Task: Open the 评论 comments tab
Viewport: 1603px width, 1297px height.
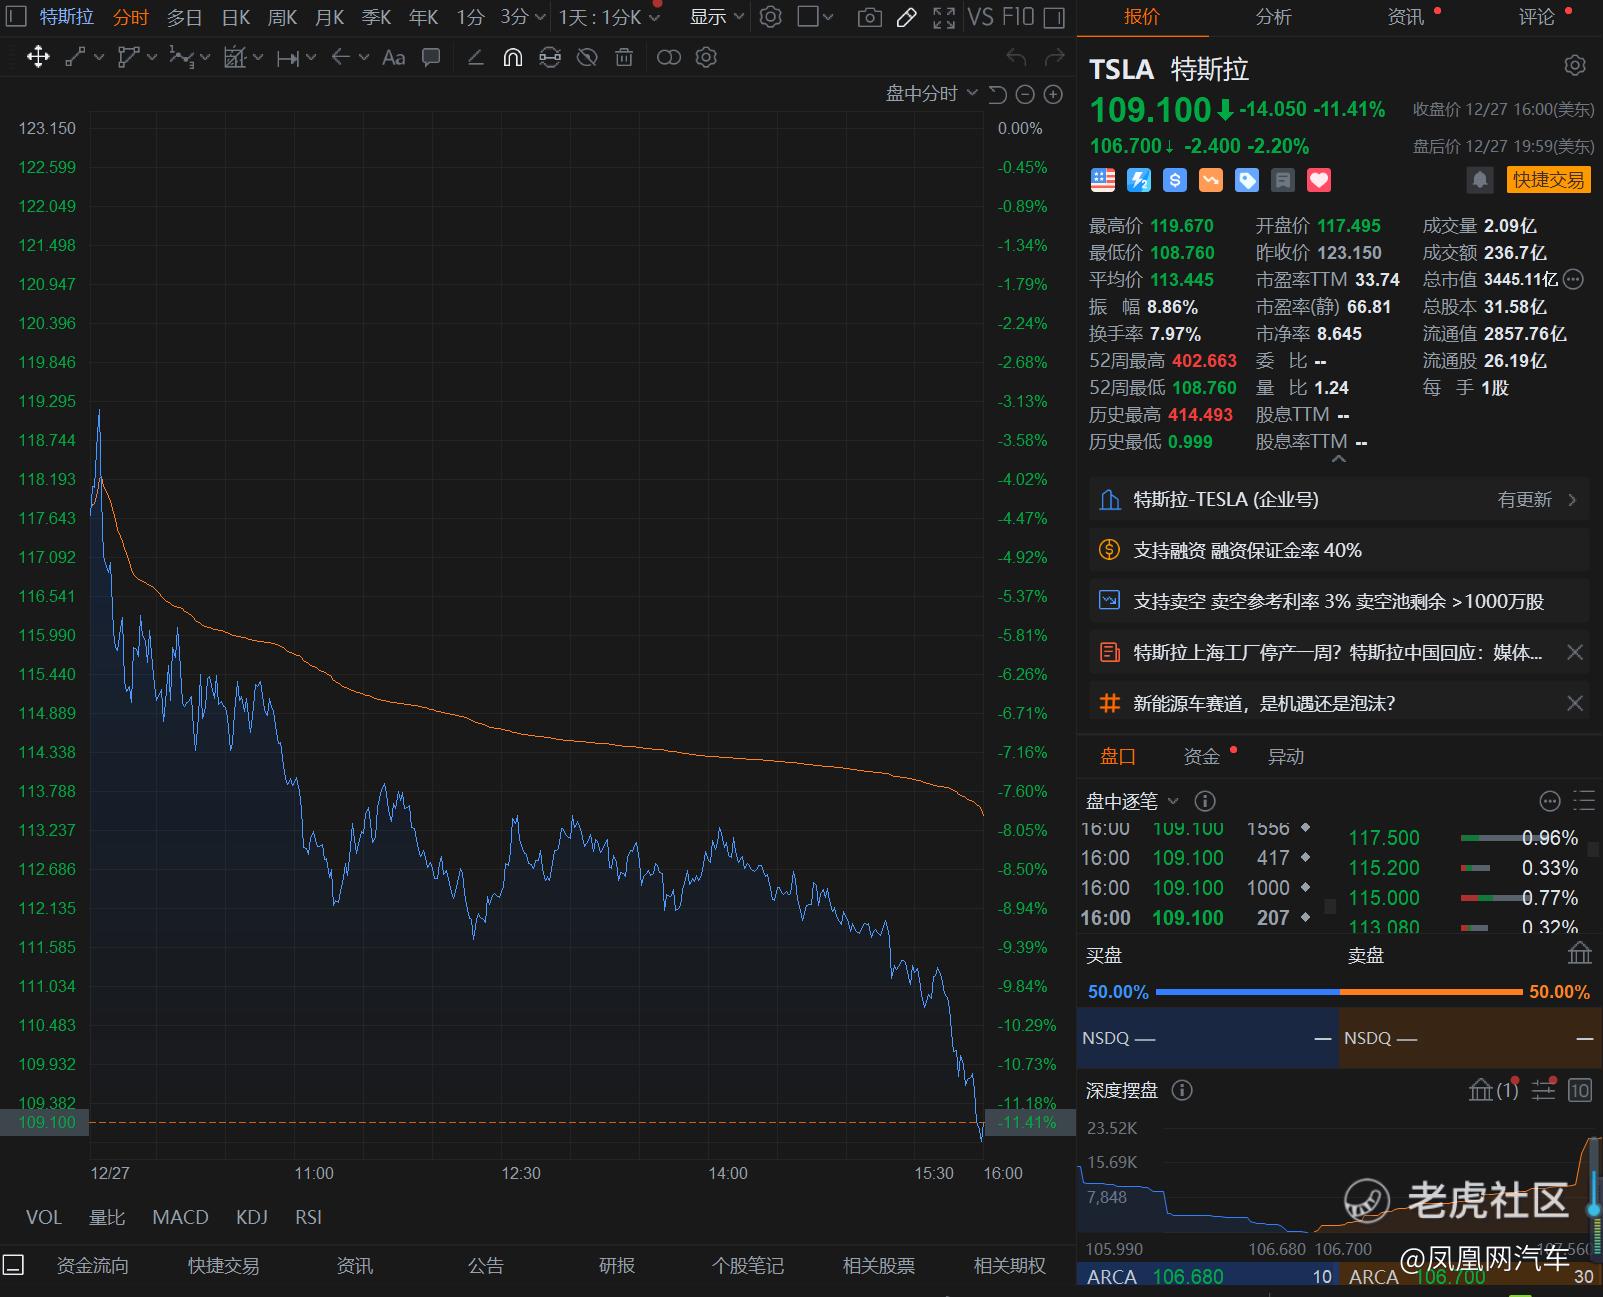Action: 1536,17
